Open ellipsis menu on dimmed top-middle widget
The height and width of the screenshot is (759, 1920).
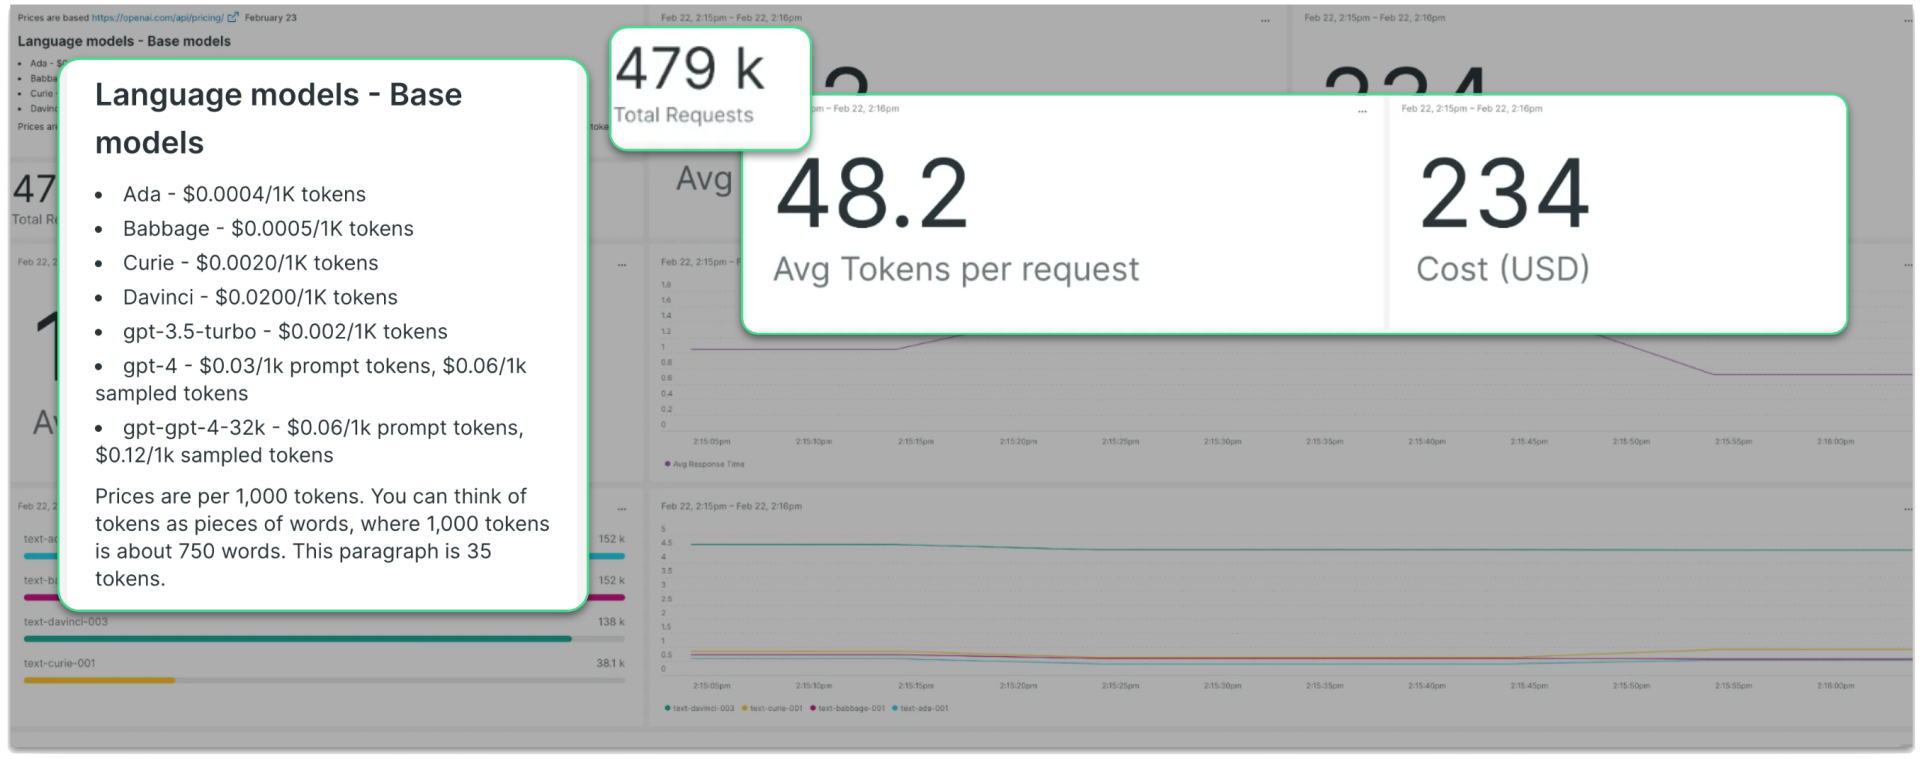(1265, 19)
